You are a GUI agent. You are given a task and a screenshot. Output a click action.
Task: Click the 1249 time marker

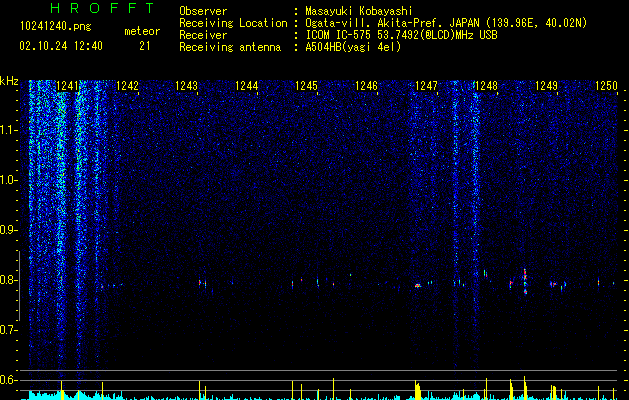(x=546, y=85)
